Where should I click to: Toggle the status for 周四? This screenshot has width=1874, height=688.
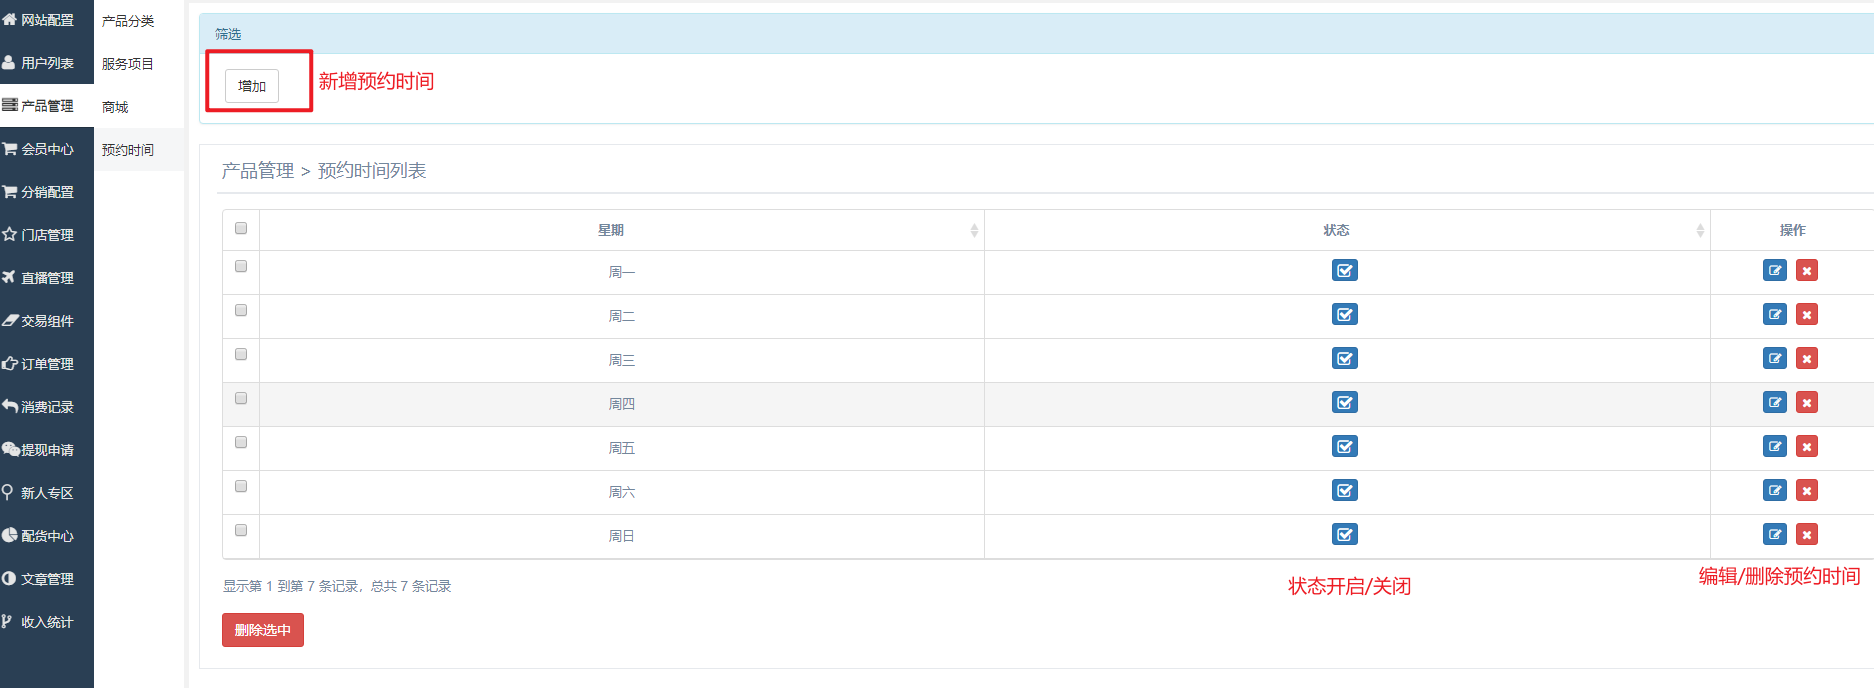click(1344, 402)
